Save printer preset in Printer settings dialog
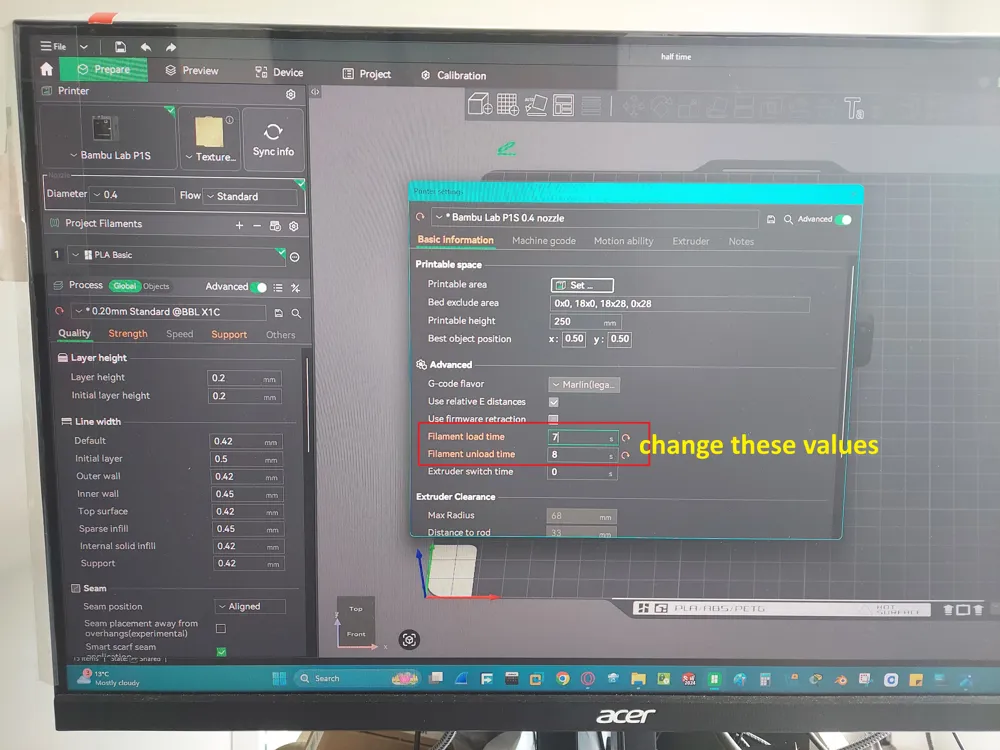 pyautogui.click(x=770, y=219)
